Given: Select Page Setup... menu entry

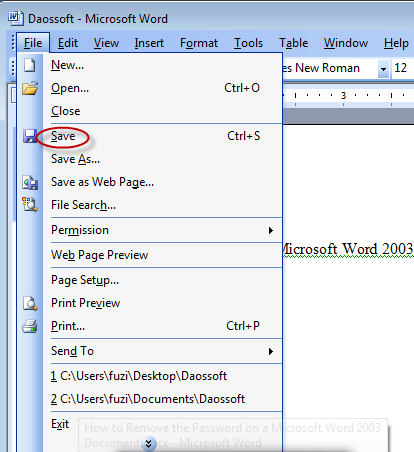Looking at the screenshot, I should [x=85, y=280].
